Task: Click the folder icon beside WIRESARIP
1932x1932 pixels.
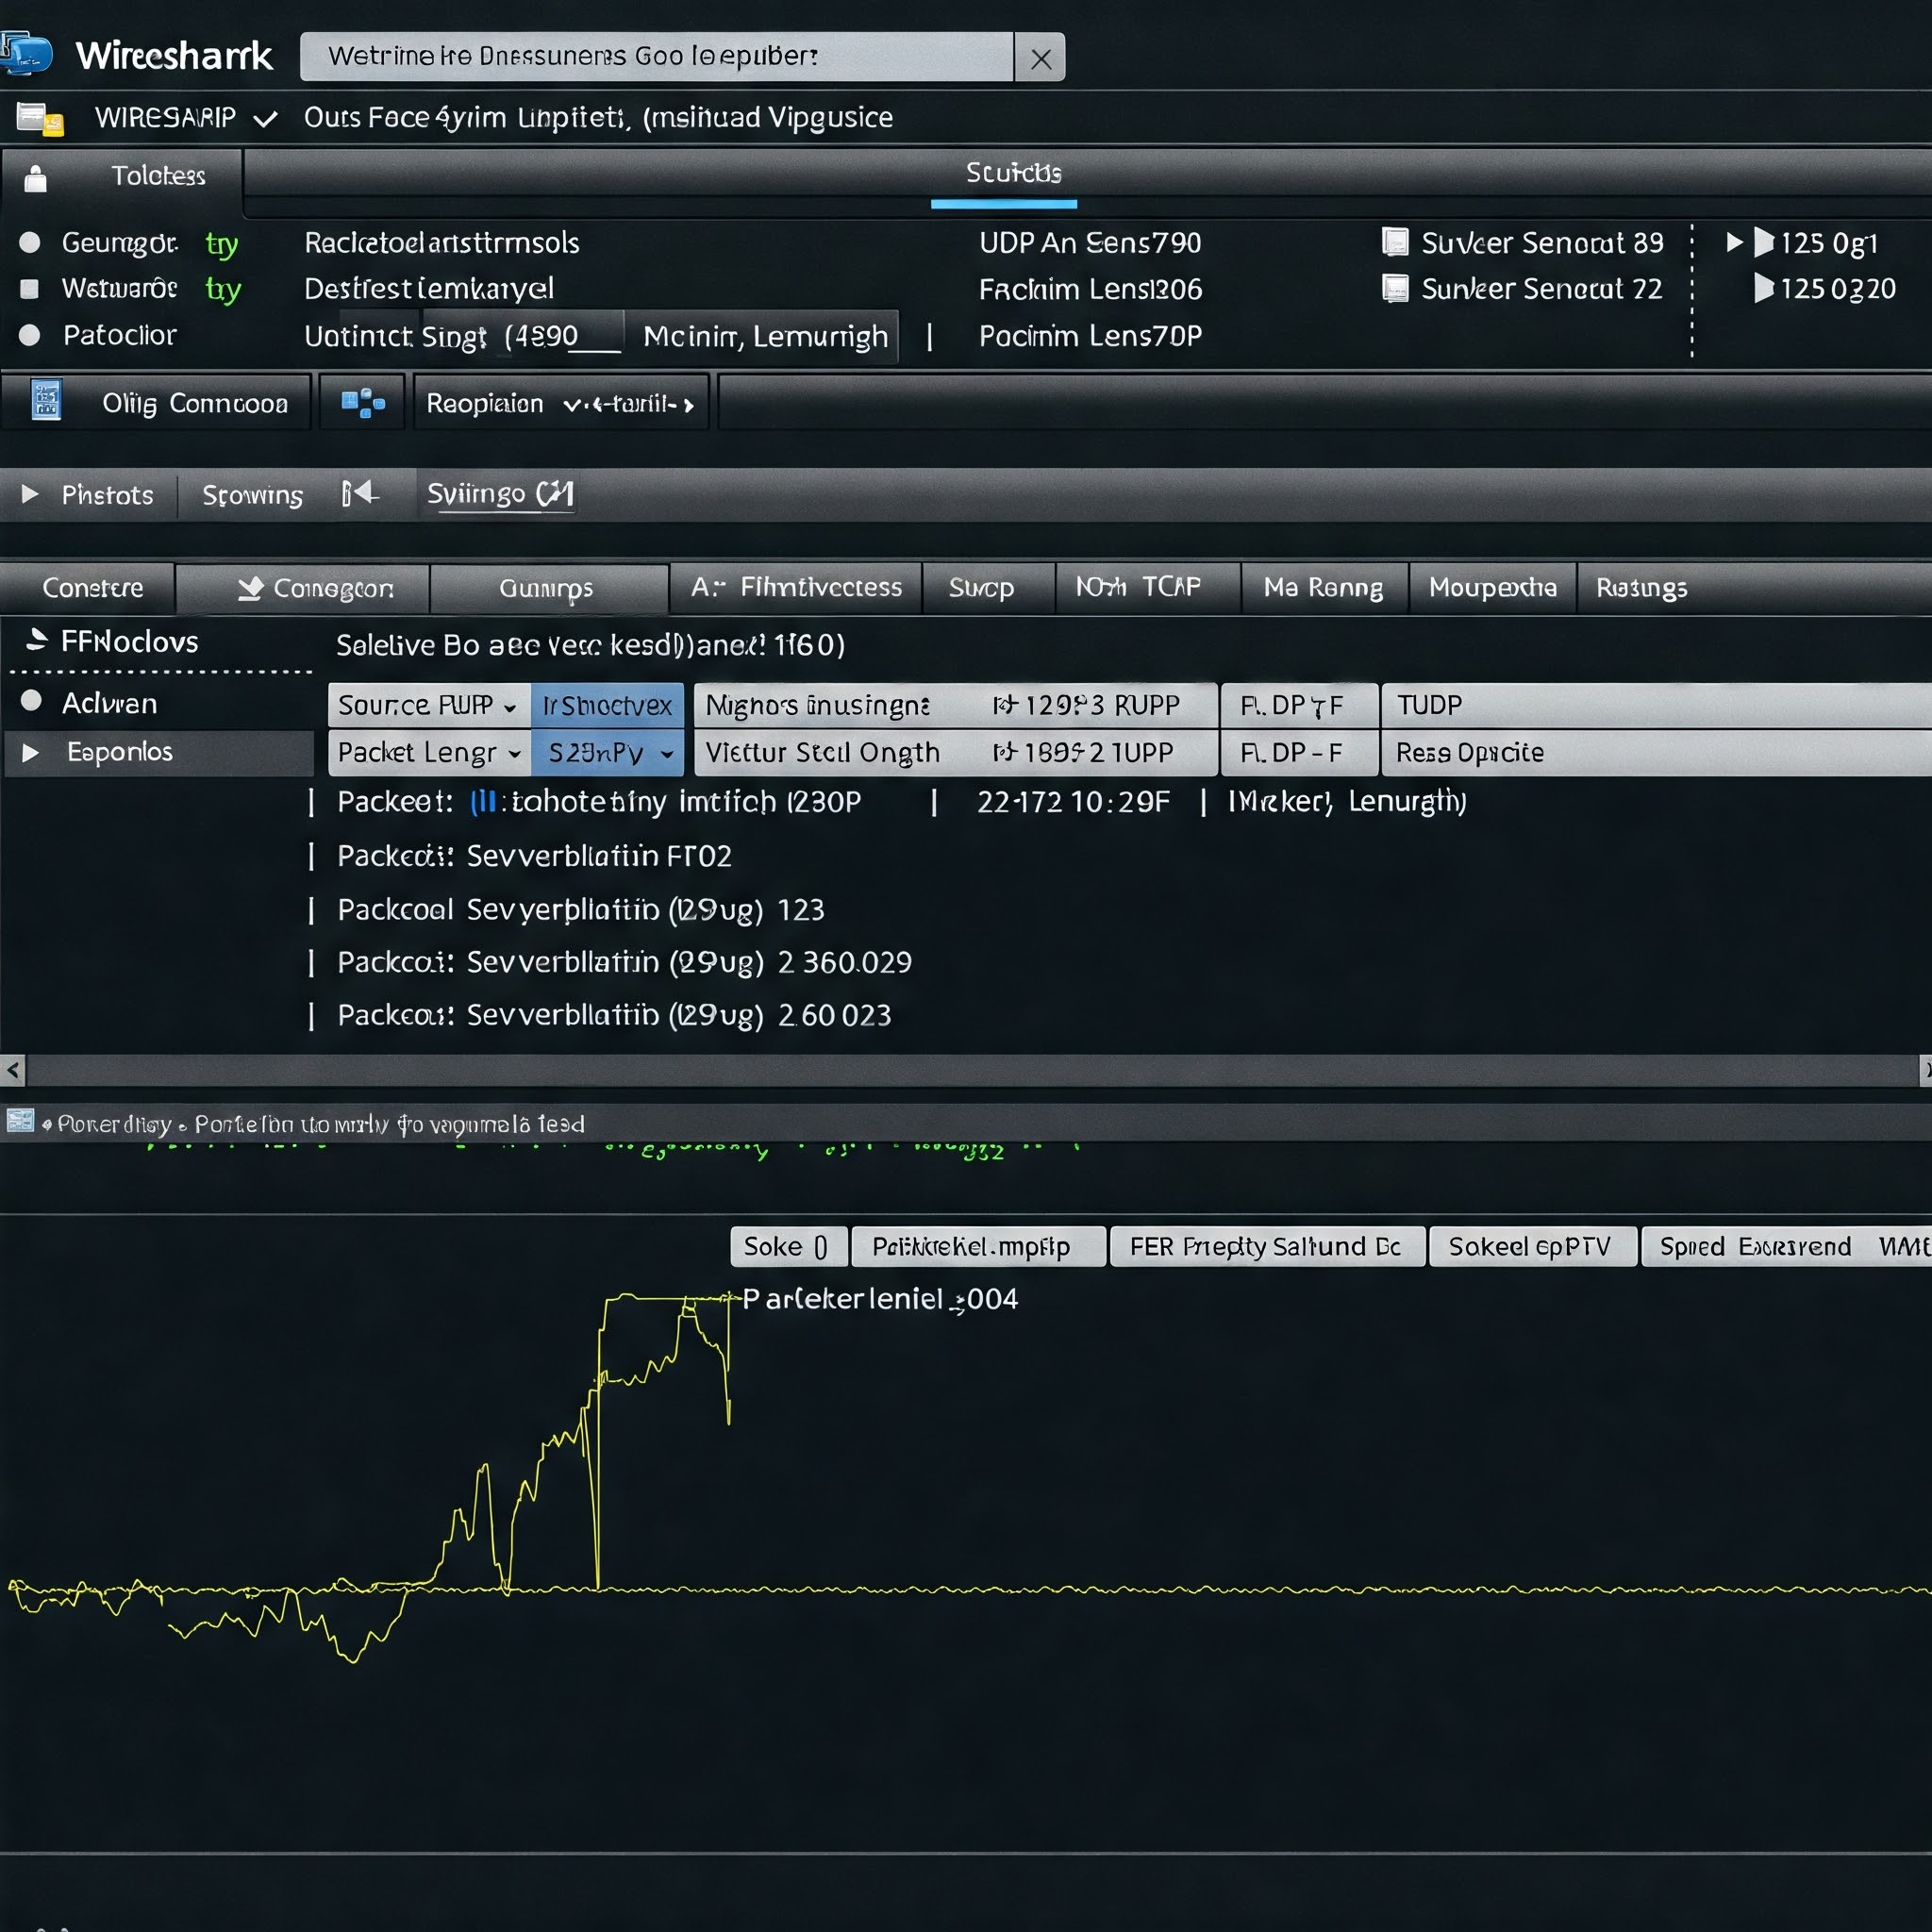Action: click(40, 119)
